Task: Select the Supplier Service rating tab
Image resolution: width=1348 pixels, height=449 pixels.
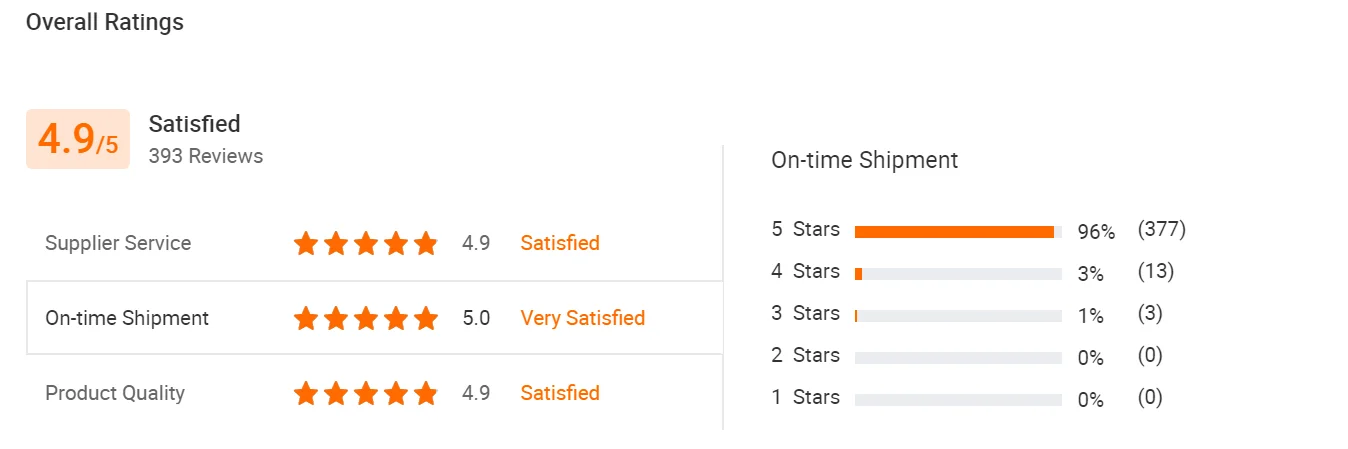Action: (118, 243)
